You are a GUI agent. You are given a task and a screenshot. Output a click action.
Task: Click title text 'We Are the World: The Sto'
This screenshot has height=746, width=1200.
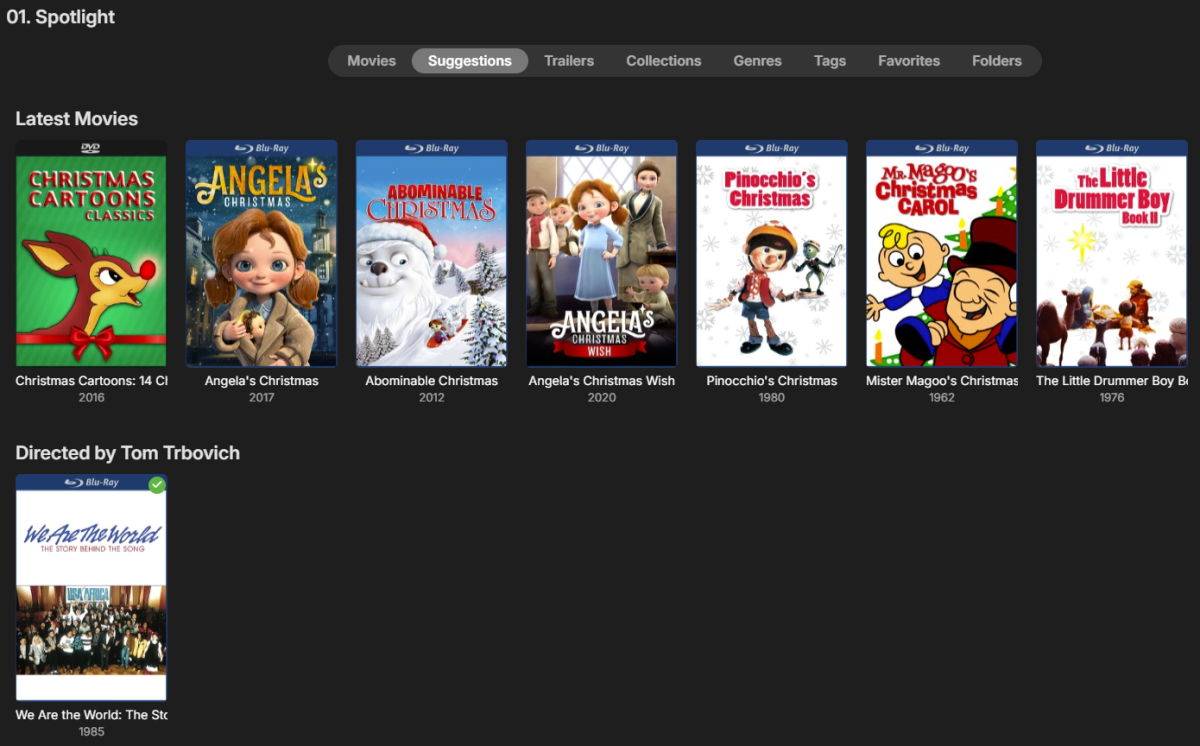[x=92, y=715]
